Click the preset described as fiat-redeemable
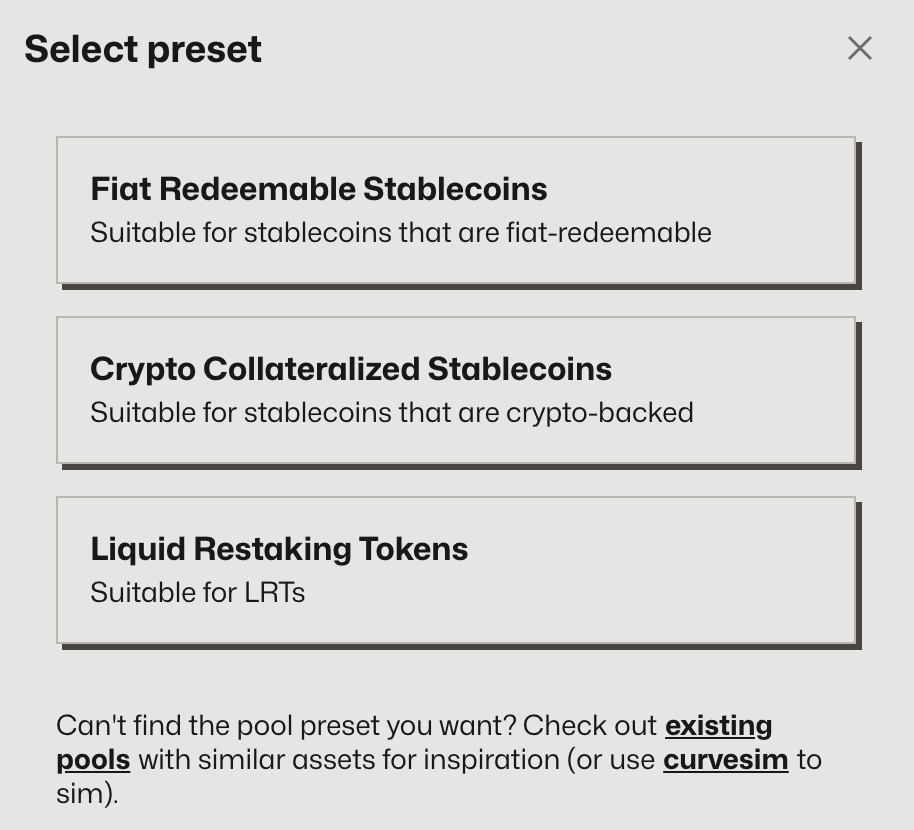Screen dimensions: 914x830 click(456, 210)
